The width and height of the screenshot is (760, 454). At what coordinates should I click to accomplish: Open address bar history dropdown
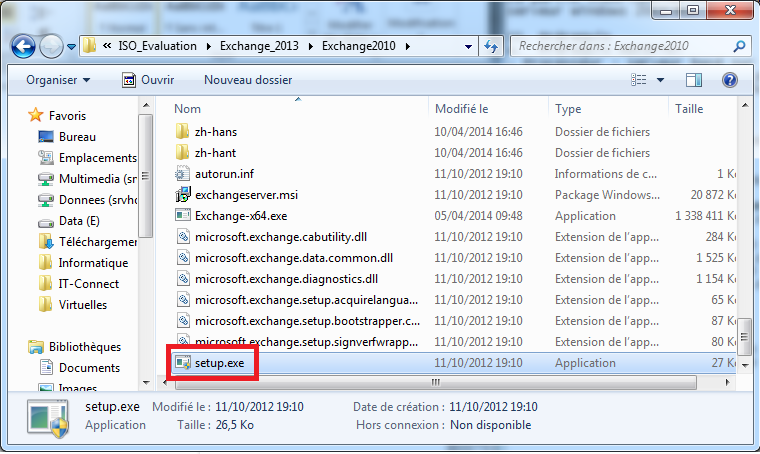[x=468, y=47]
